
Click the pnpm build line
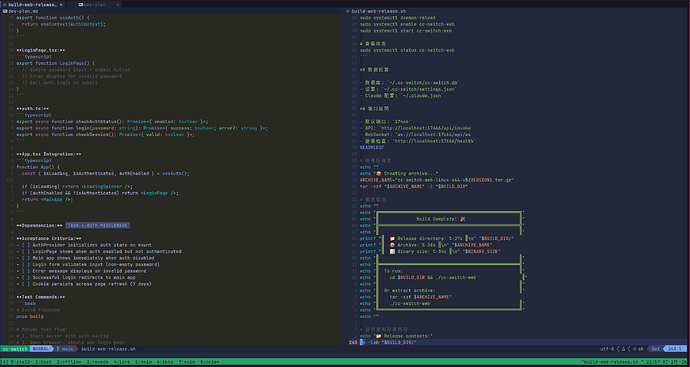tap(30, 316)
